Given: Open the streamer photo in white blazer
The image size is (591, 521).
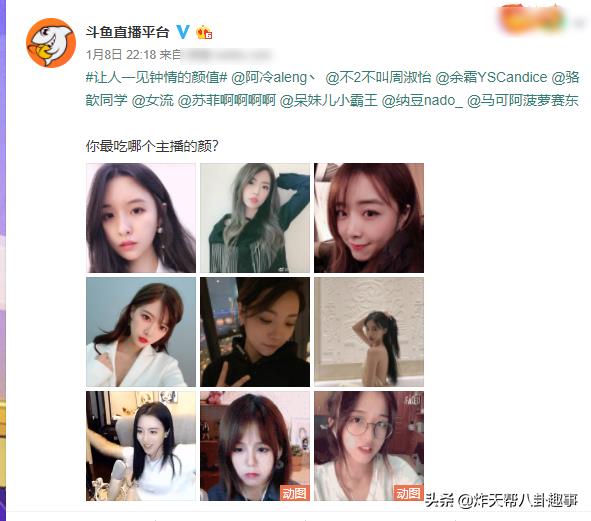Looking at the screenshot, I should click(x=141, y=332).
